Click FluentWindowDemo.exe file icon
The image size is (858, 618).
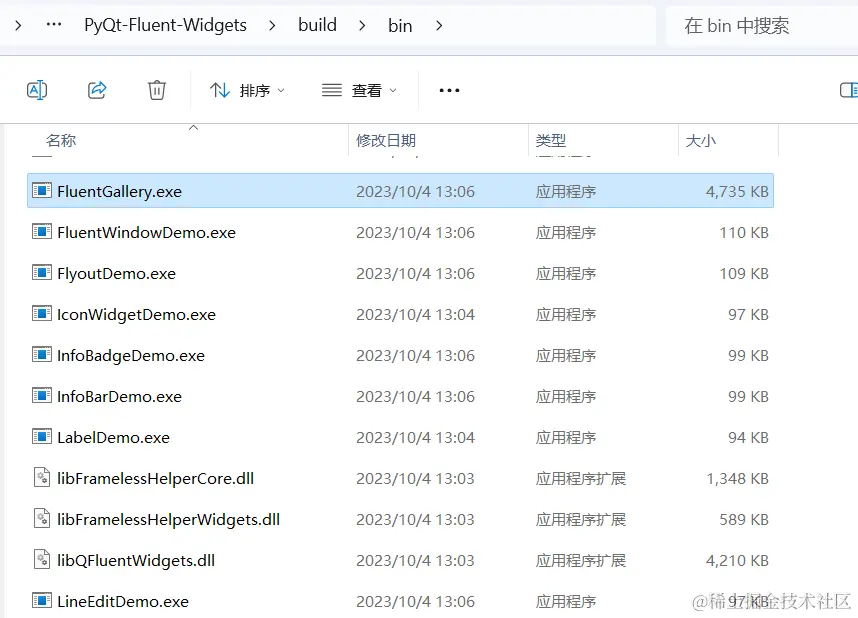click(x=42, y=232)
